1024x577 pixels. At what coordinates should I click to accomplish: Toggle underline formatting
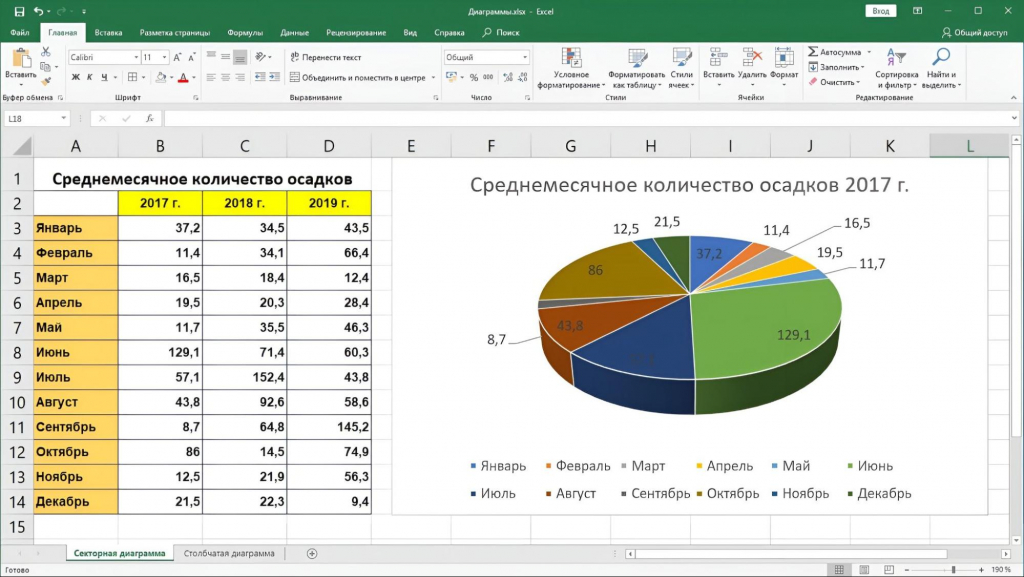click(x=102, y=77)
